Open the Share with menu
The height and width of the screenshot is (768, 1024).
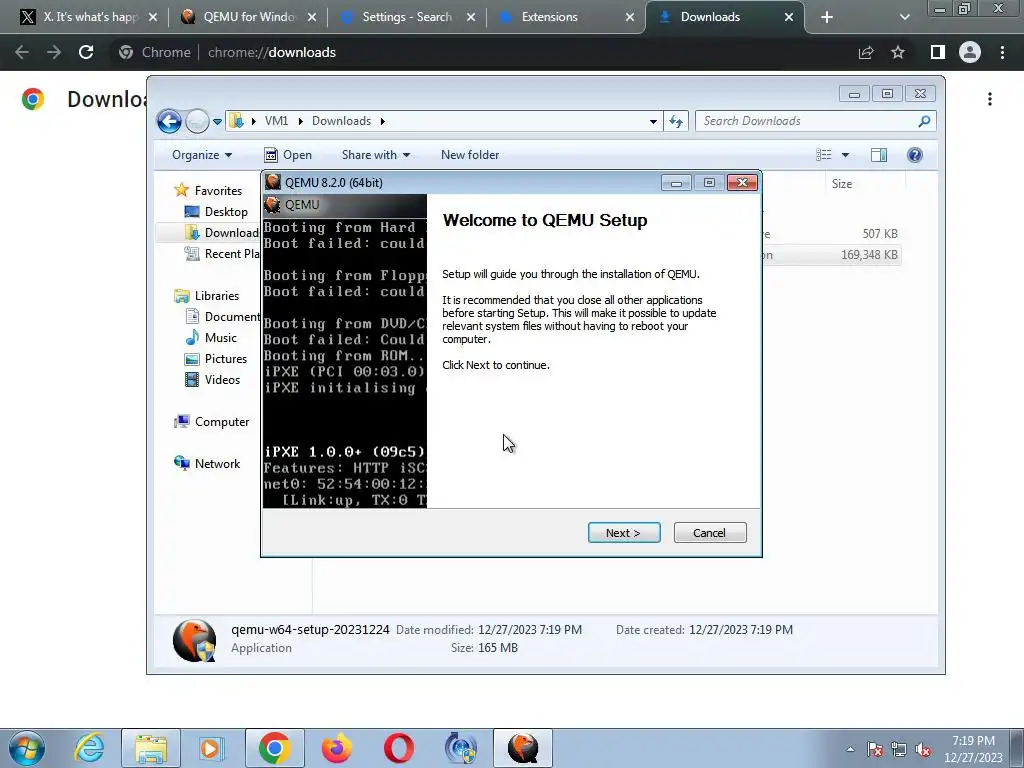(376, 155)
